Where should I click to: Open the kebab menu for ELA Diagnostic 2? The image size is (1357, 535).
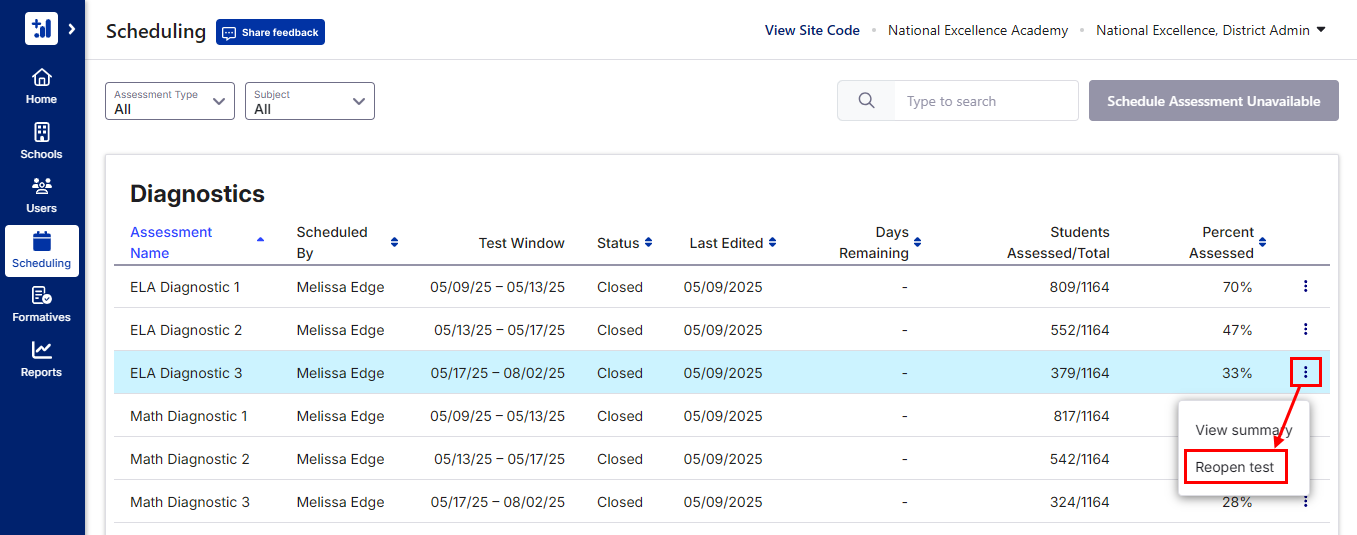point(1305,330)
